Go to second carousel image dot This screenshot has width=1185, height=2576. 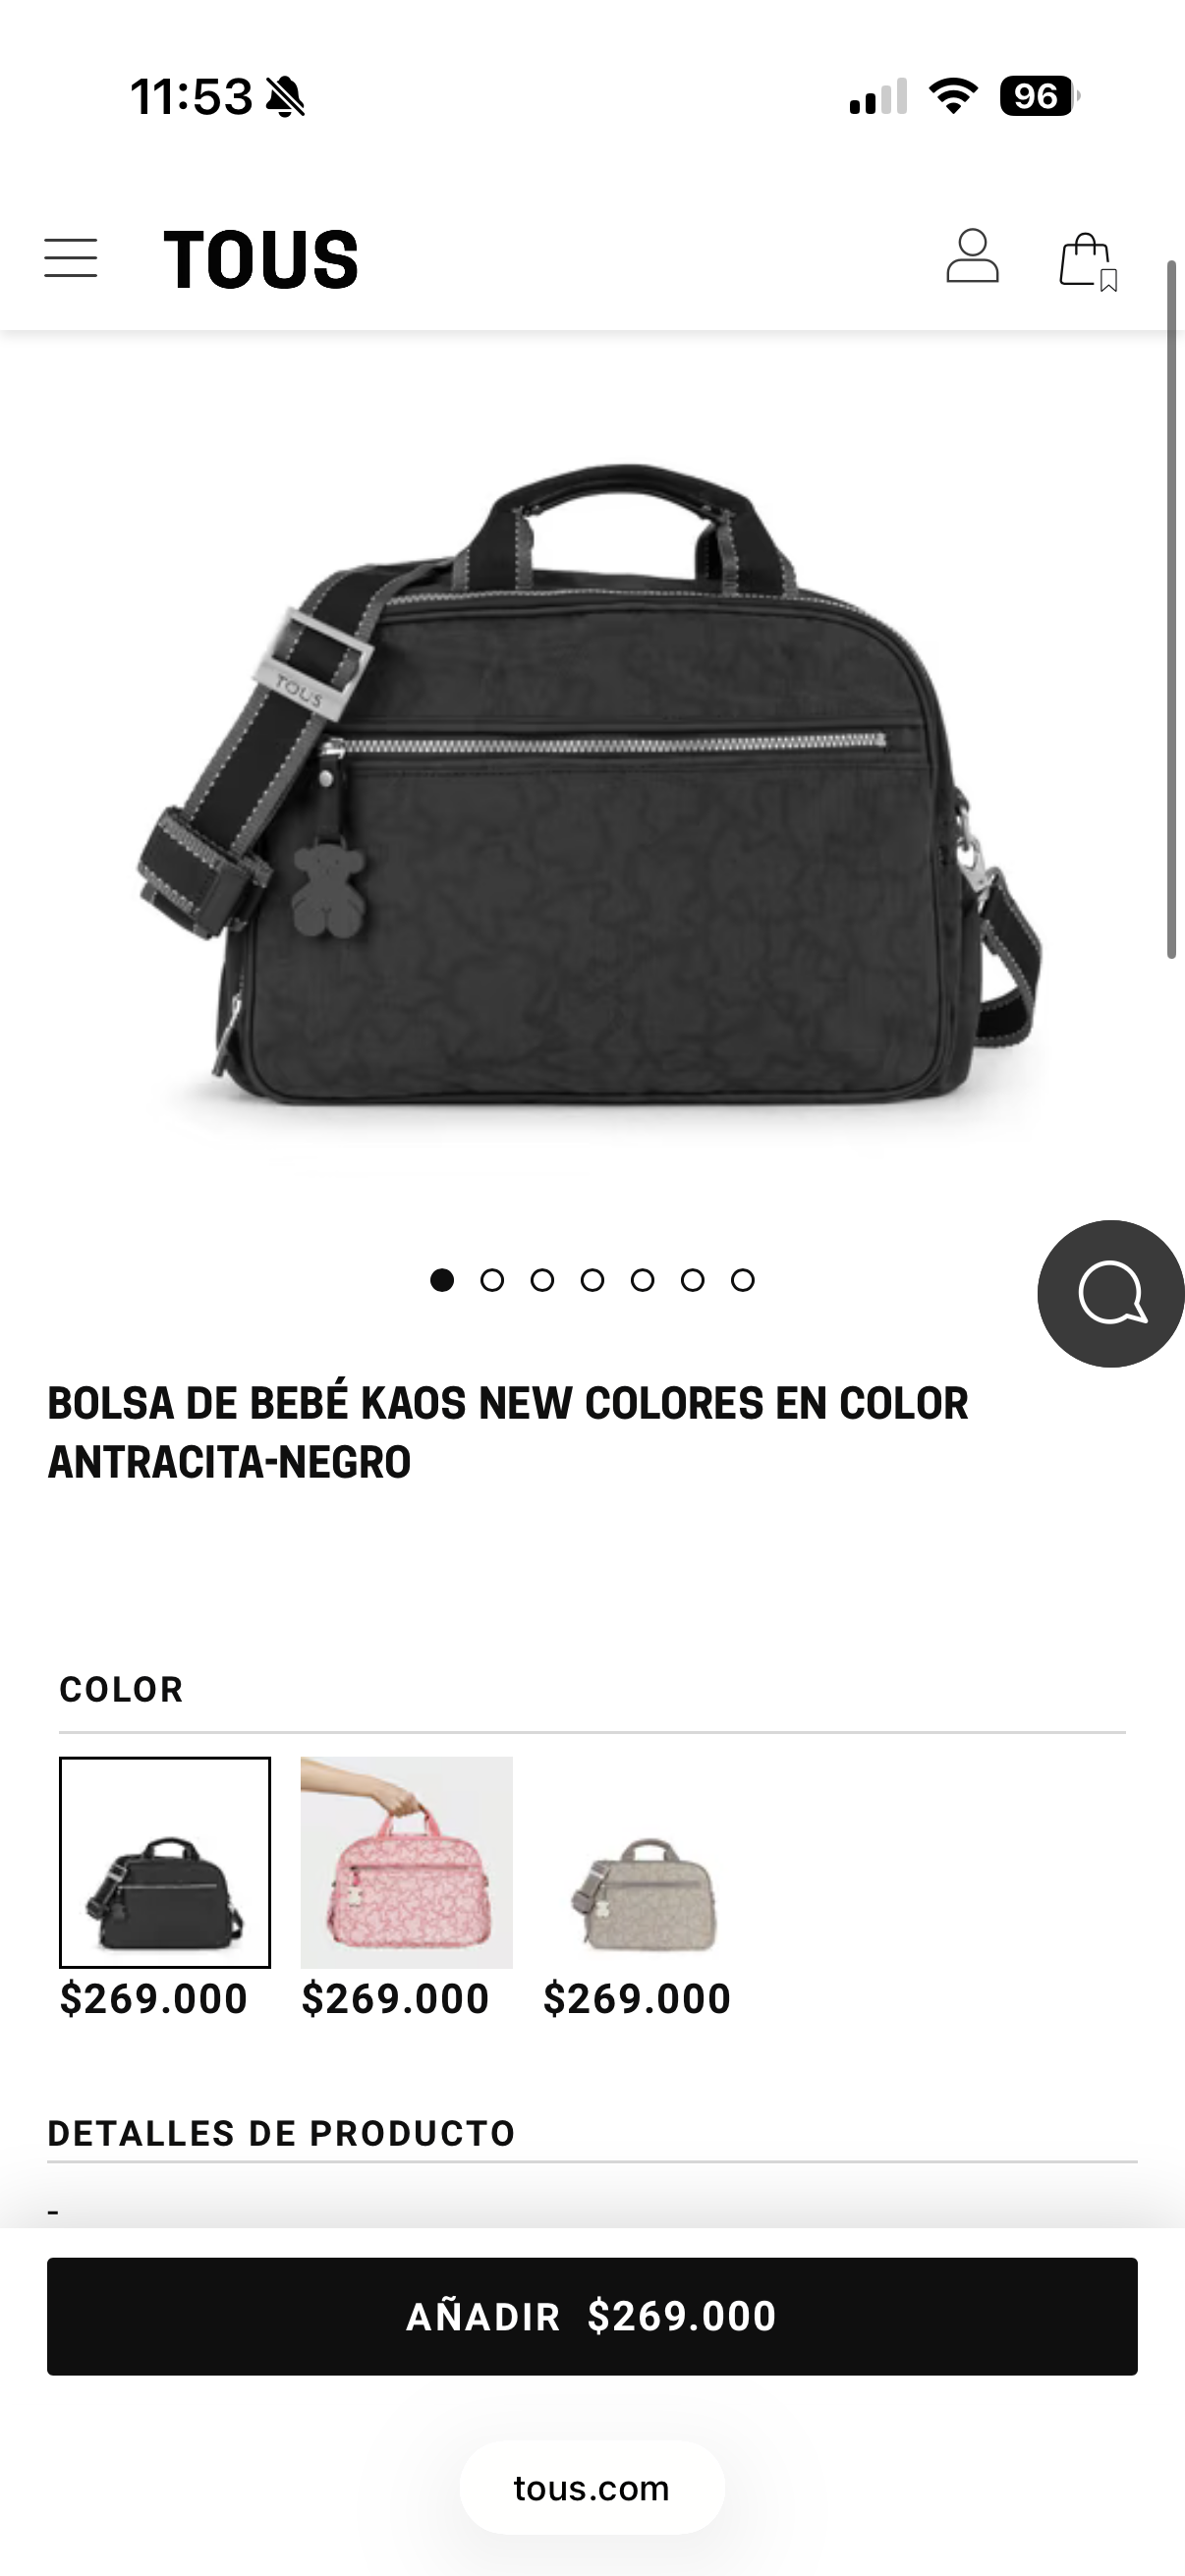click(x=492, y=1280)
